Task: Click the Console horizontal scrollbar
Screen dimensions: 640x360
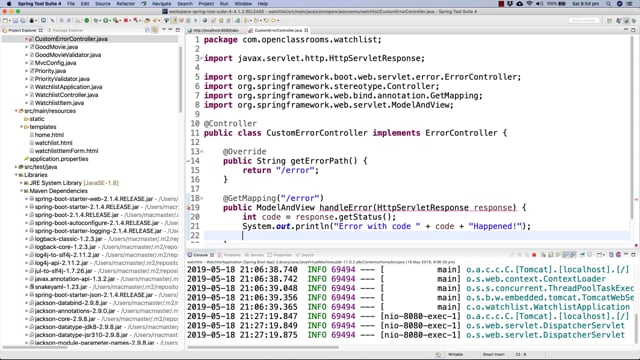Action: 263,347
